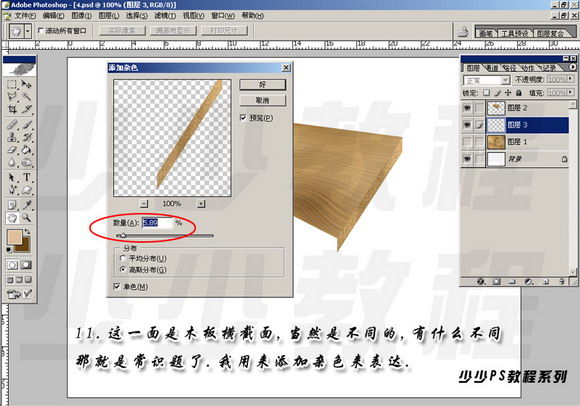Screen dimensions: 580x406
Task: Select the Eyedropper tool
Action: tap(27, 204)
